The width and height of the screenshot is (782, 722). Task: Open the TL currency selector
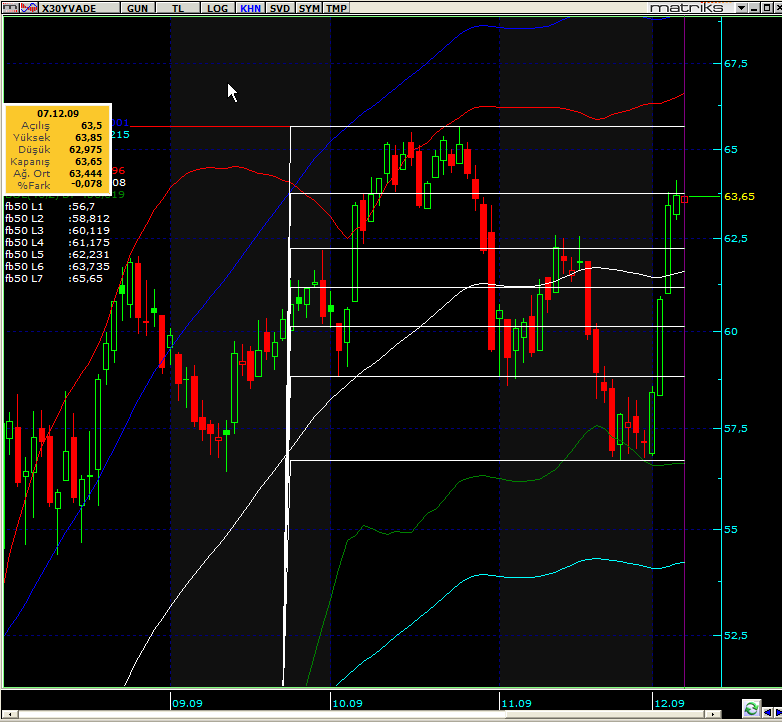point(178,8)
